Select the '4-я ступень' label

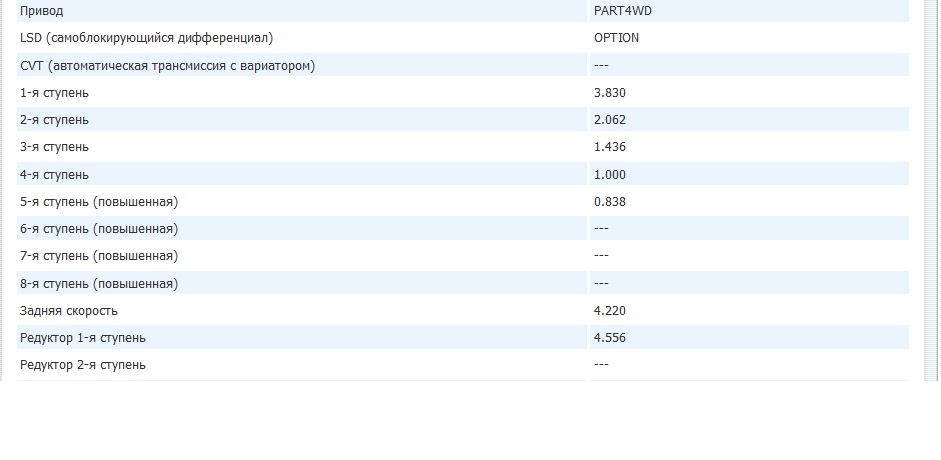tap(54, 175)
